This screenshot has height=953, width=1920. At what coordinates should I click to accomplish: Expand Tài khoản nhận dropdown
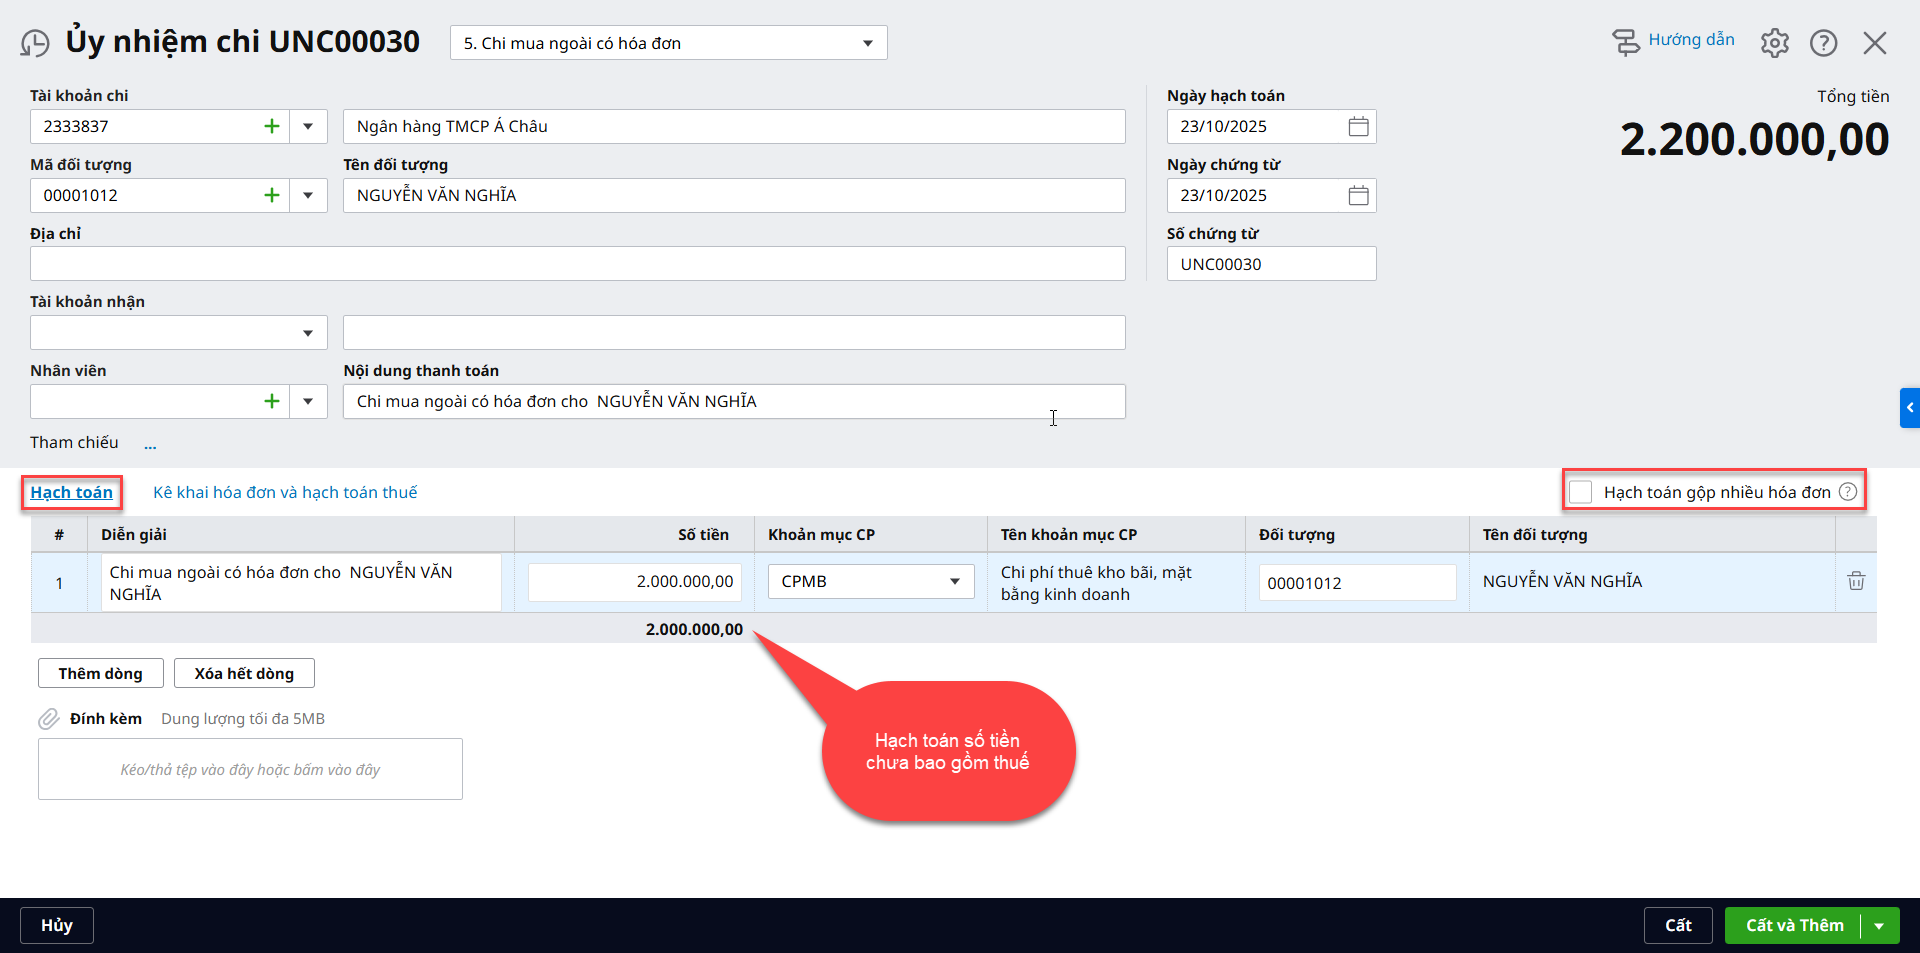coord(308,333)
